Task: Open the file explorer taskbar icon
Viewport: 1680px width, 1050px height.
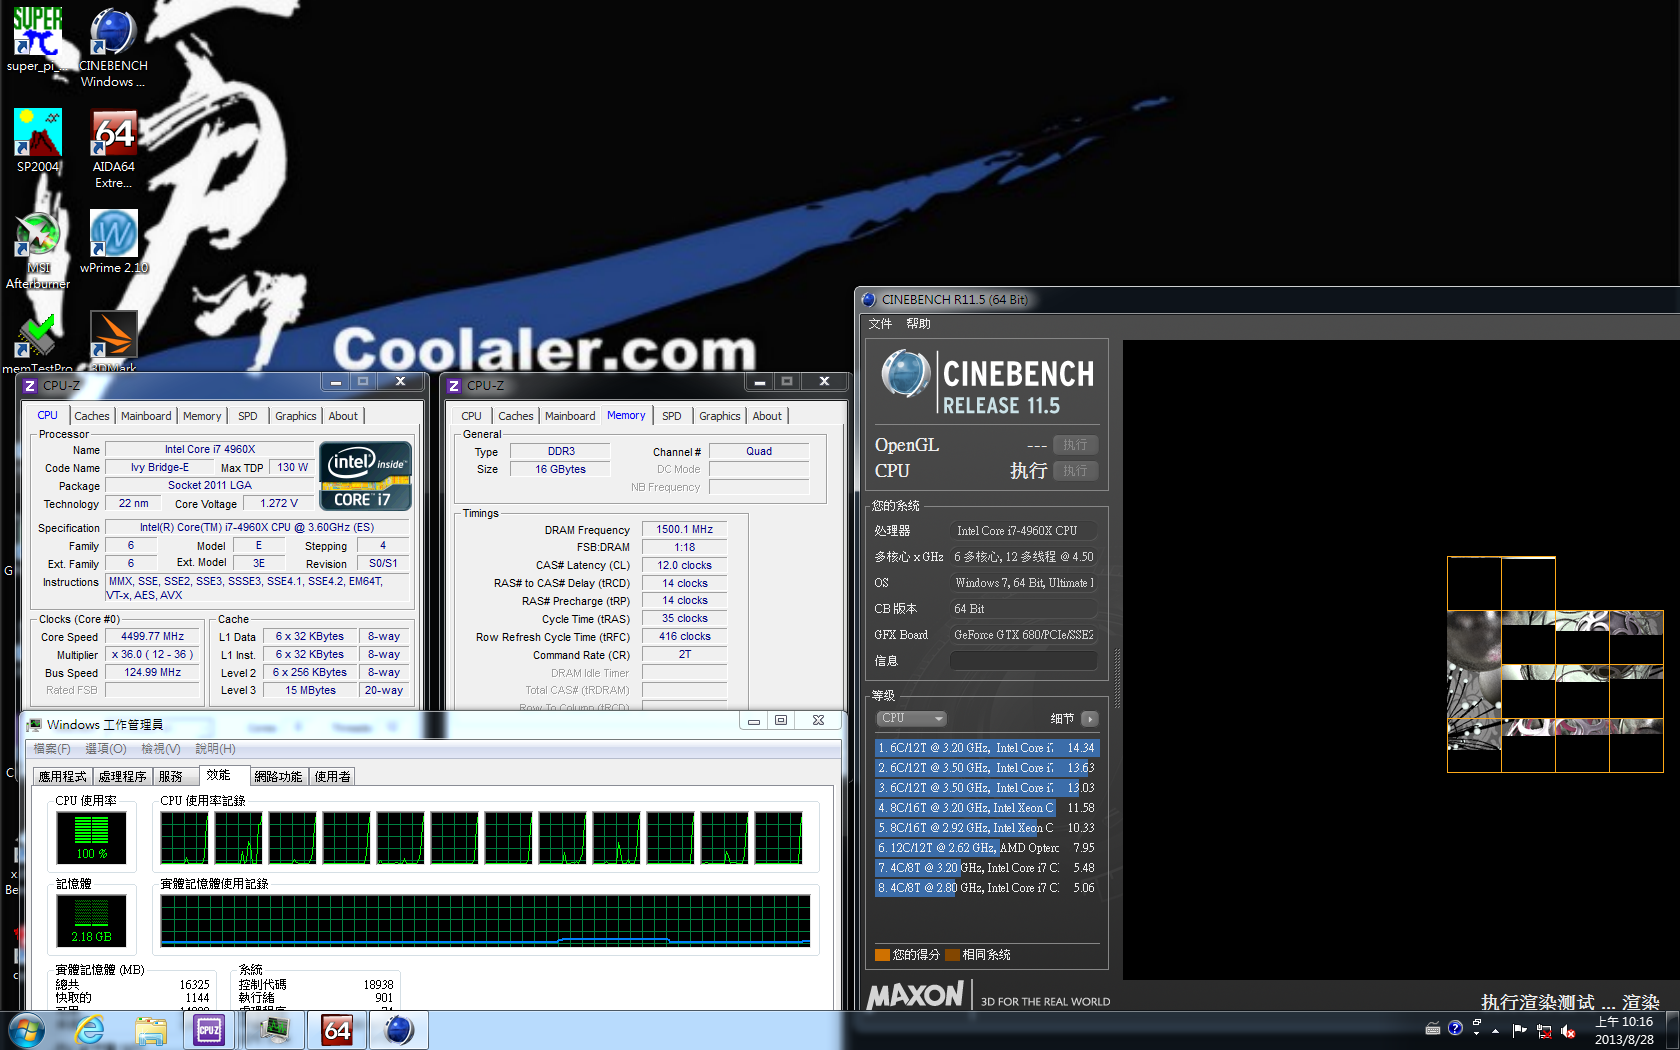Action: pyautogui.click(x=151, y=1030)
